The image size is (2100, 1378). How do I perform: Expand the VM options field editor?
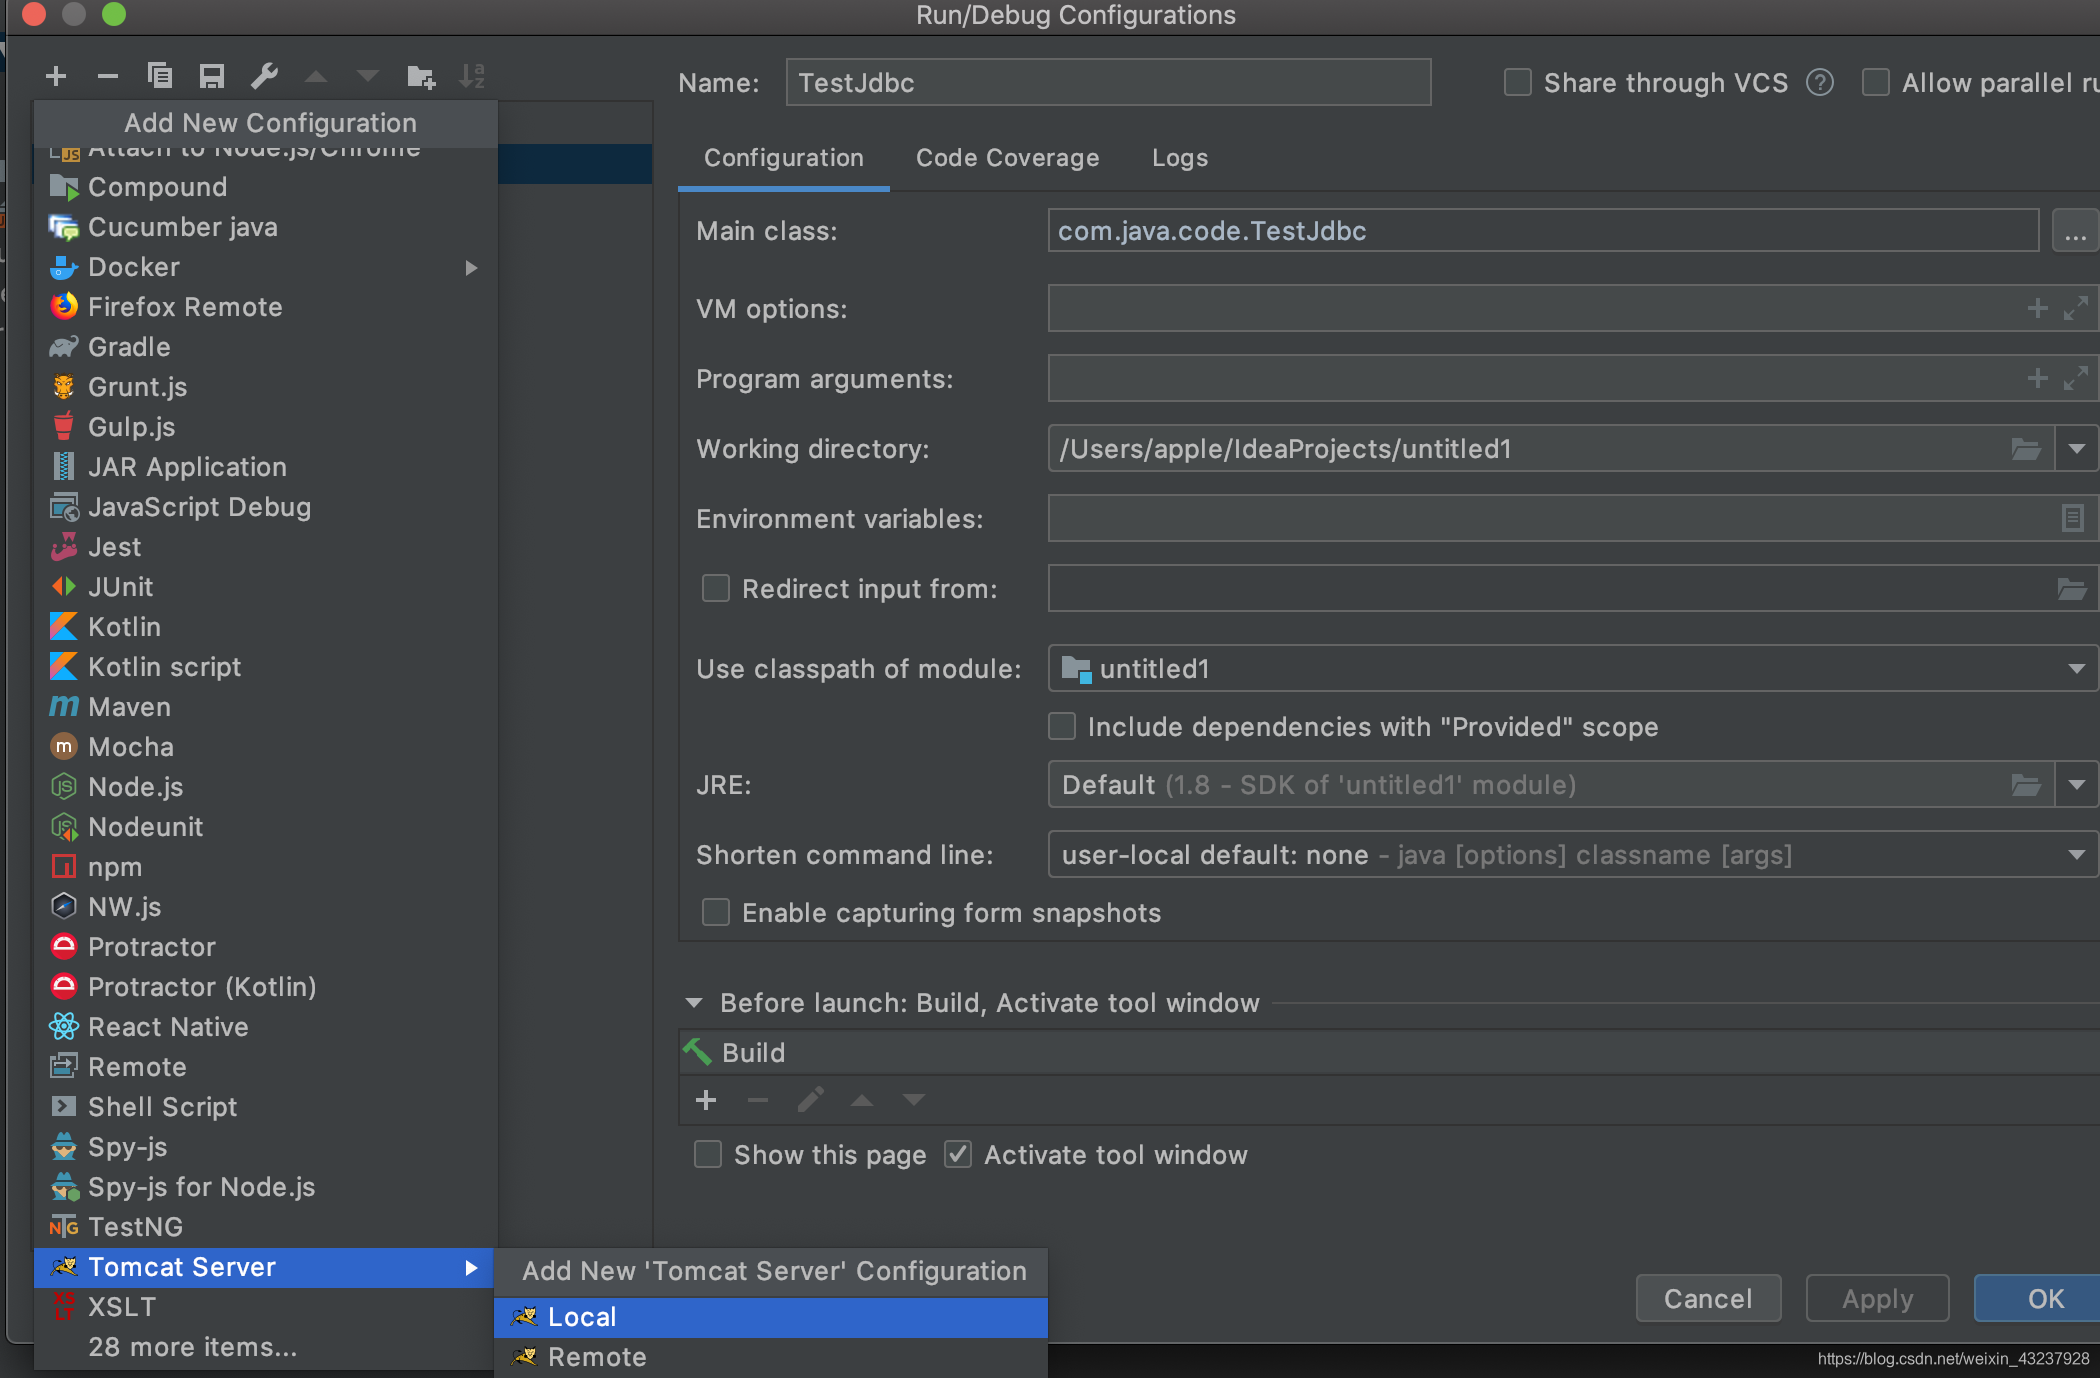[2076, 308]
